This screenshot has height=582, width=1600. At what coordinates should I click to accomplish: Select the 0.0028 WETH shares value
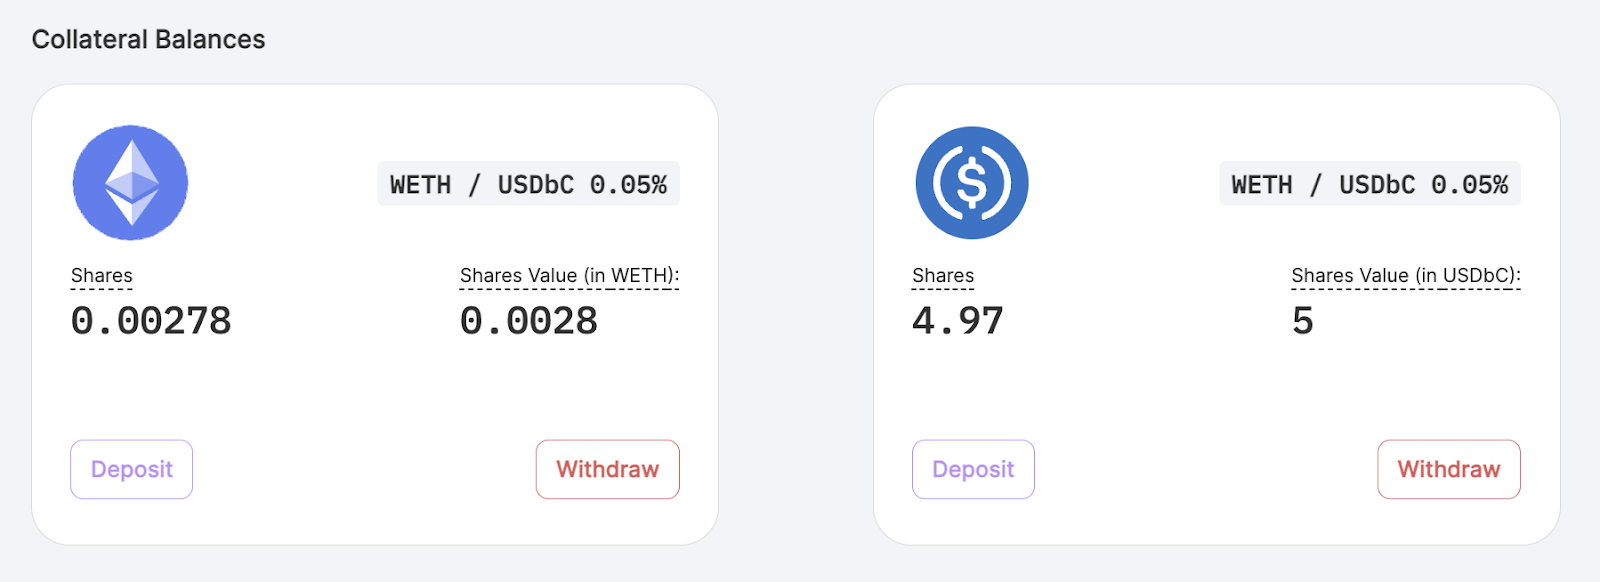coord(529,321)
